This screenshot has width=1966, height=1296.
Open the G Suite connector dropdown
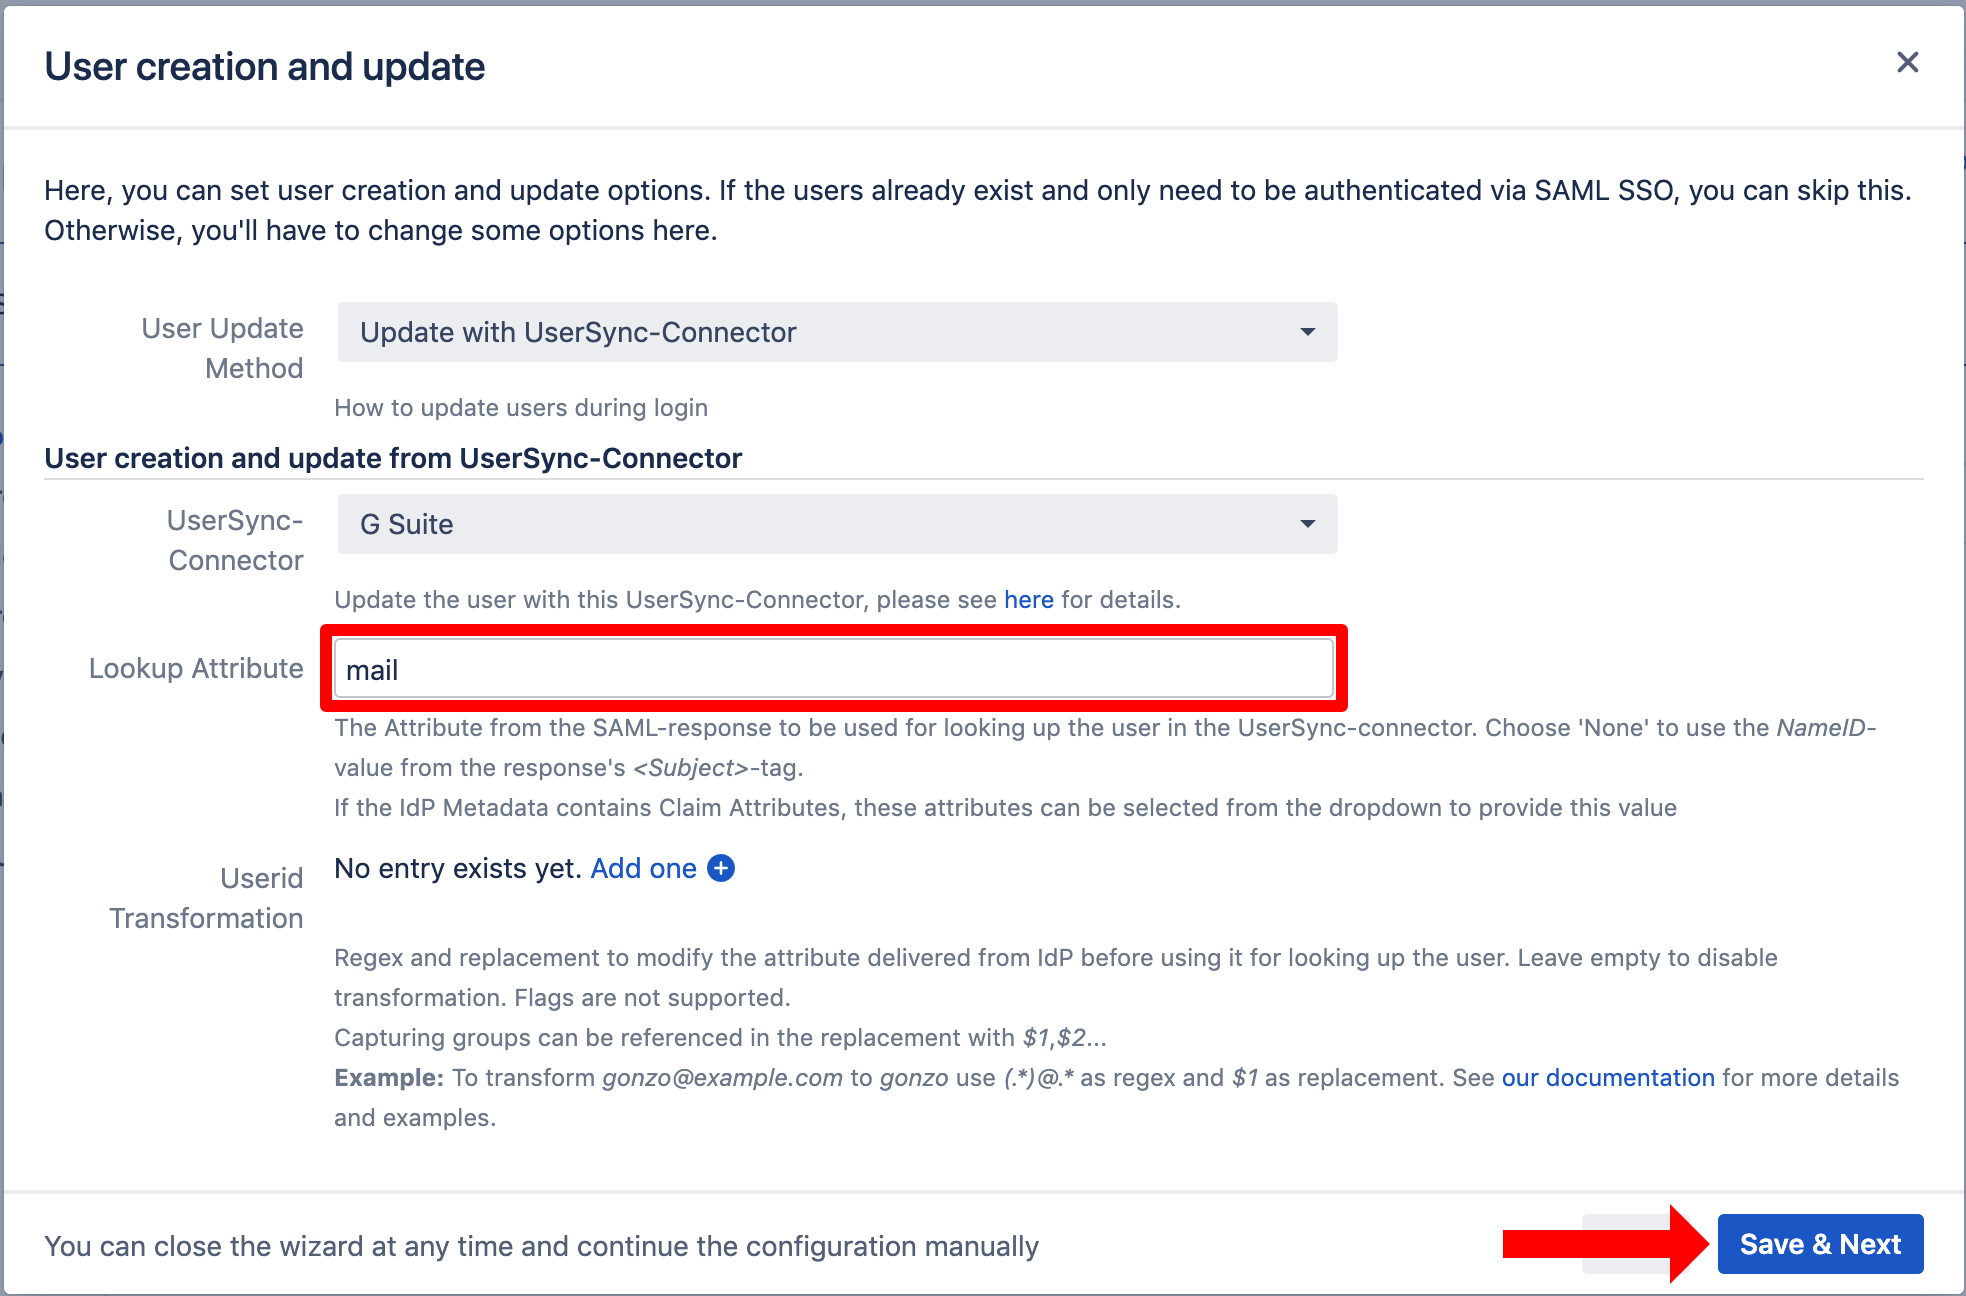(x=836, y=524)
